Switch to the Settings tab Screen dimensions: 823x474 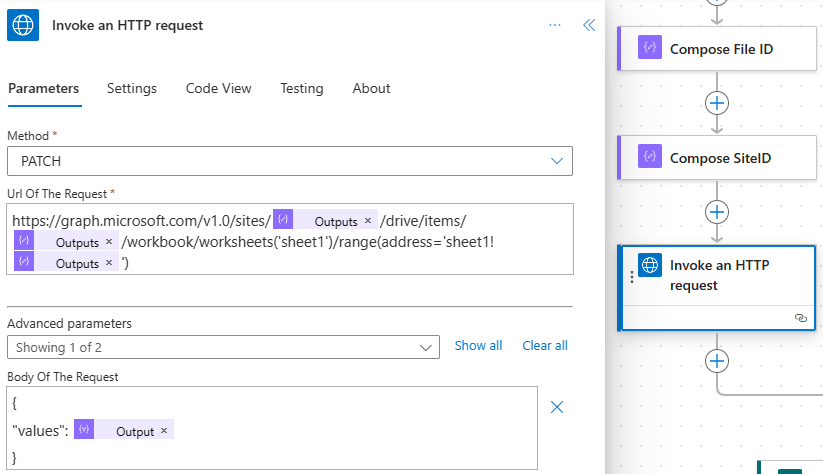click(x=132, y=88)
